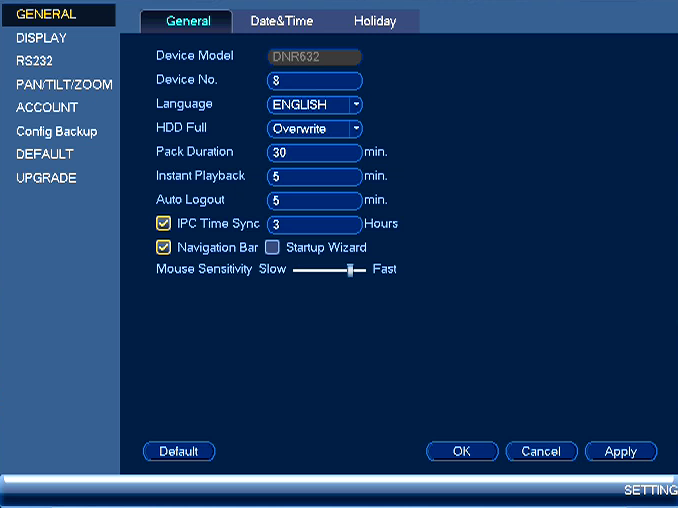Open the UPGRADE section
678x508 pixels.
coord(46,178)
